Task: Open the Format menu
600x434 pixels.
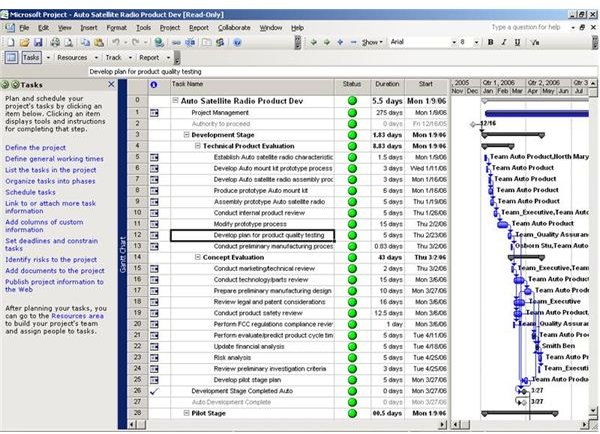Action: coord(117,28)
